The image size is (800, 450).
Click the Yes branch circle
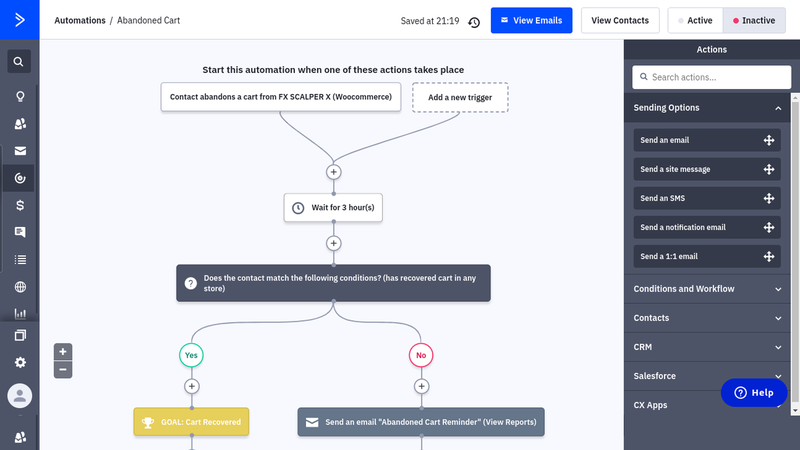pyautogui.click(x=191, y=355)
